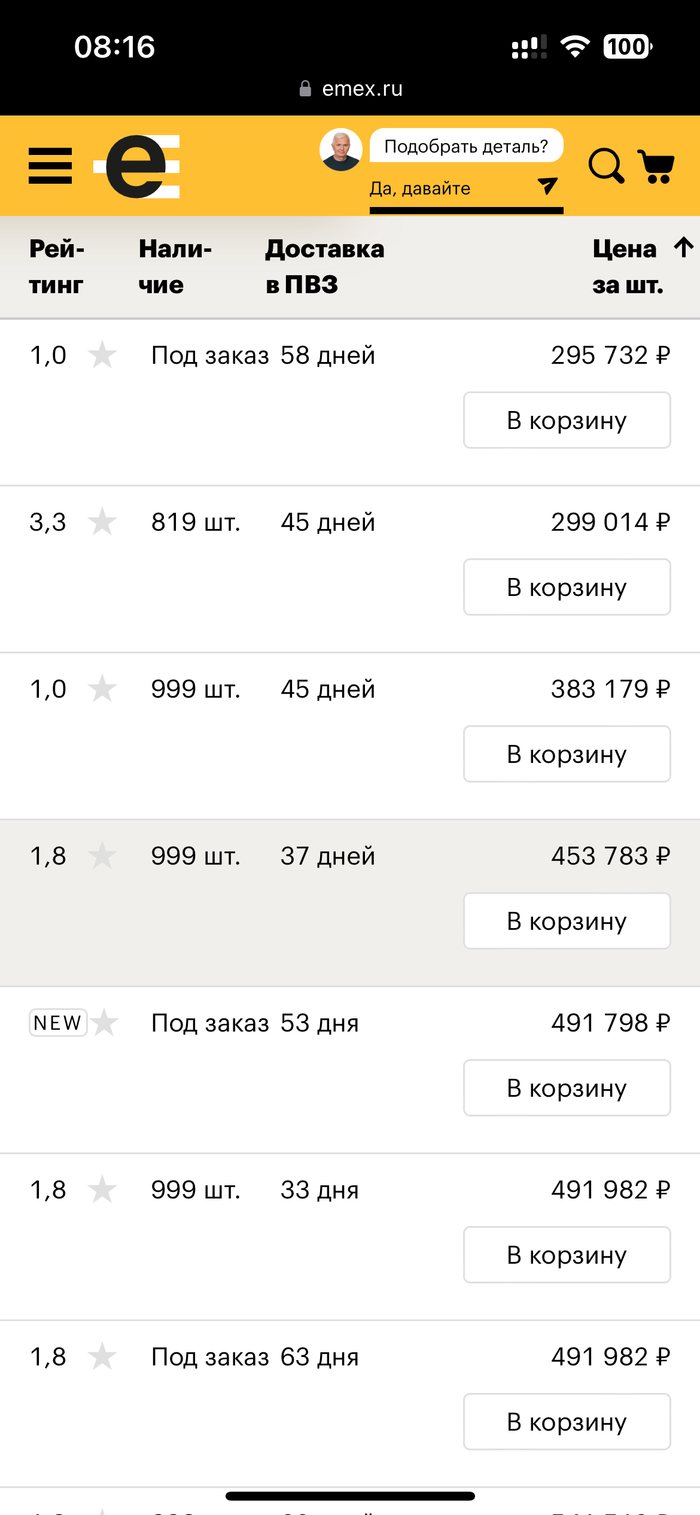
Task: Add the 295 732 ₽ offer to cart
Action: pos(566,421)
